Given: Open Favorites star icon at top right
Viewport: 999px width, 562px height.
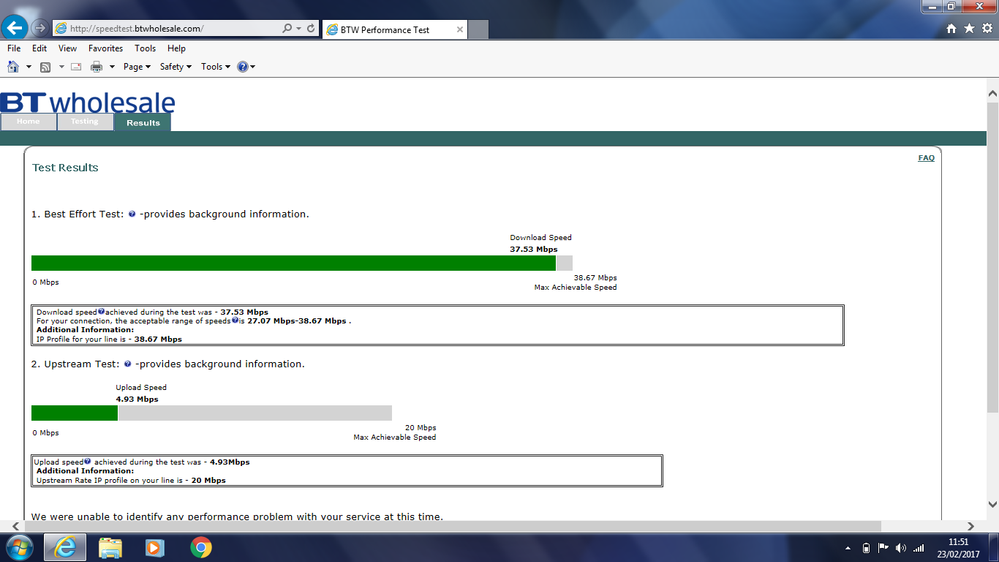Looking at the screenshot, I should click(969, 28).
